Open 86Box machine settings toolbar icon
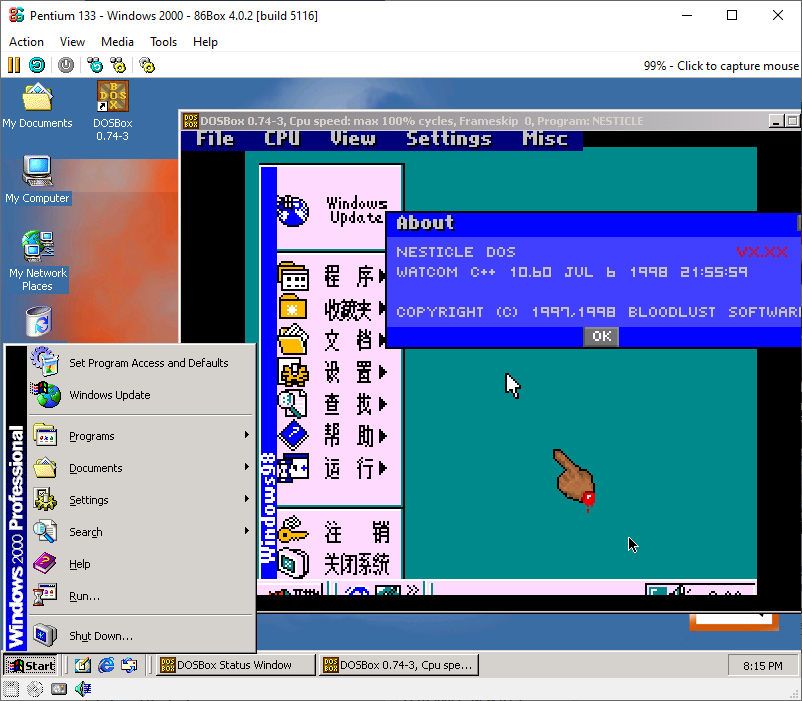The image size is (802, 701). click(147, 65)
